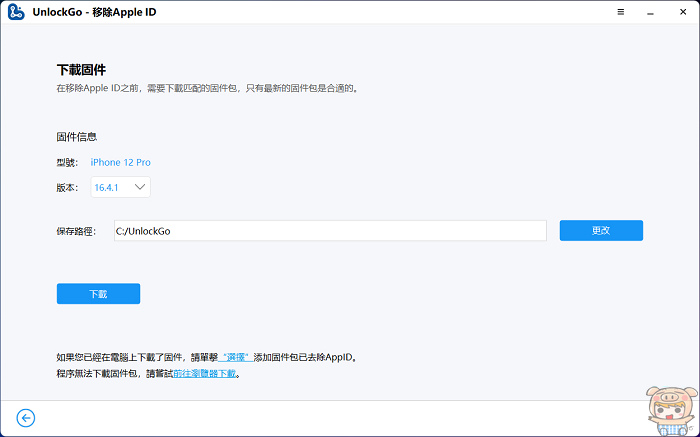Click the 下載固件 heading

pyautogui.click(x=81, y=70)
